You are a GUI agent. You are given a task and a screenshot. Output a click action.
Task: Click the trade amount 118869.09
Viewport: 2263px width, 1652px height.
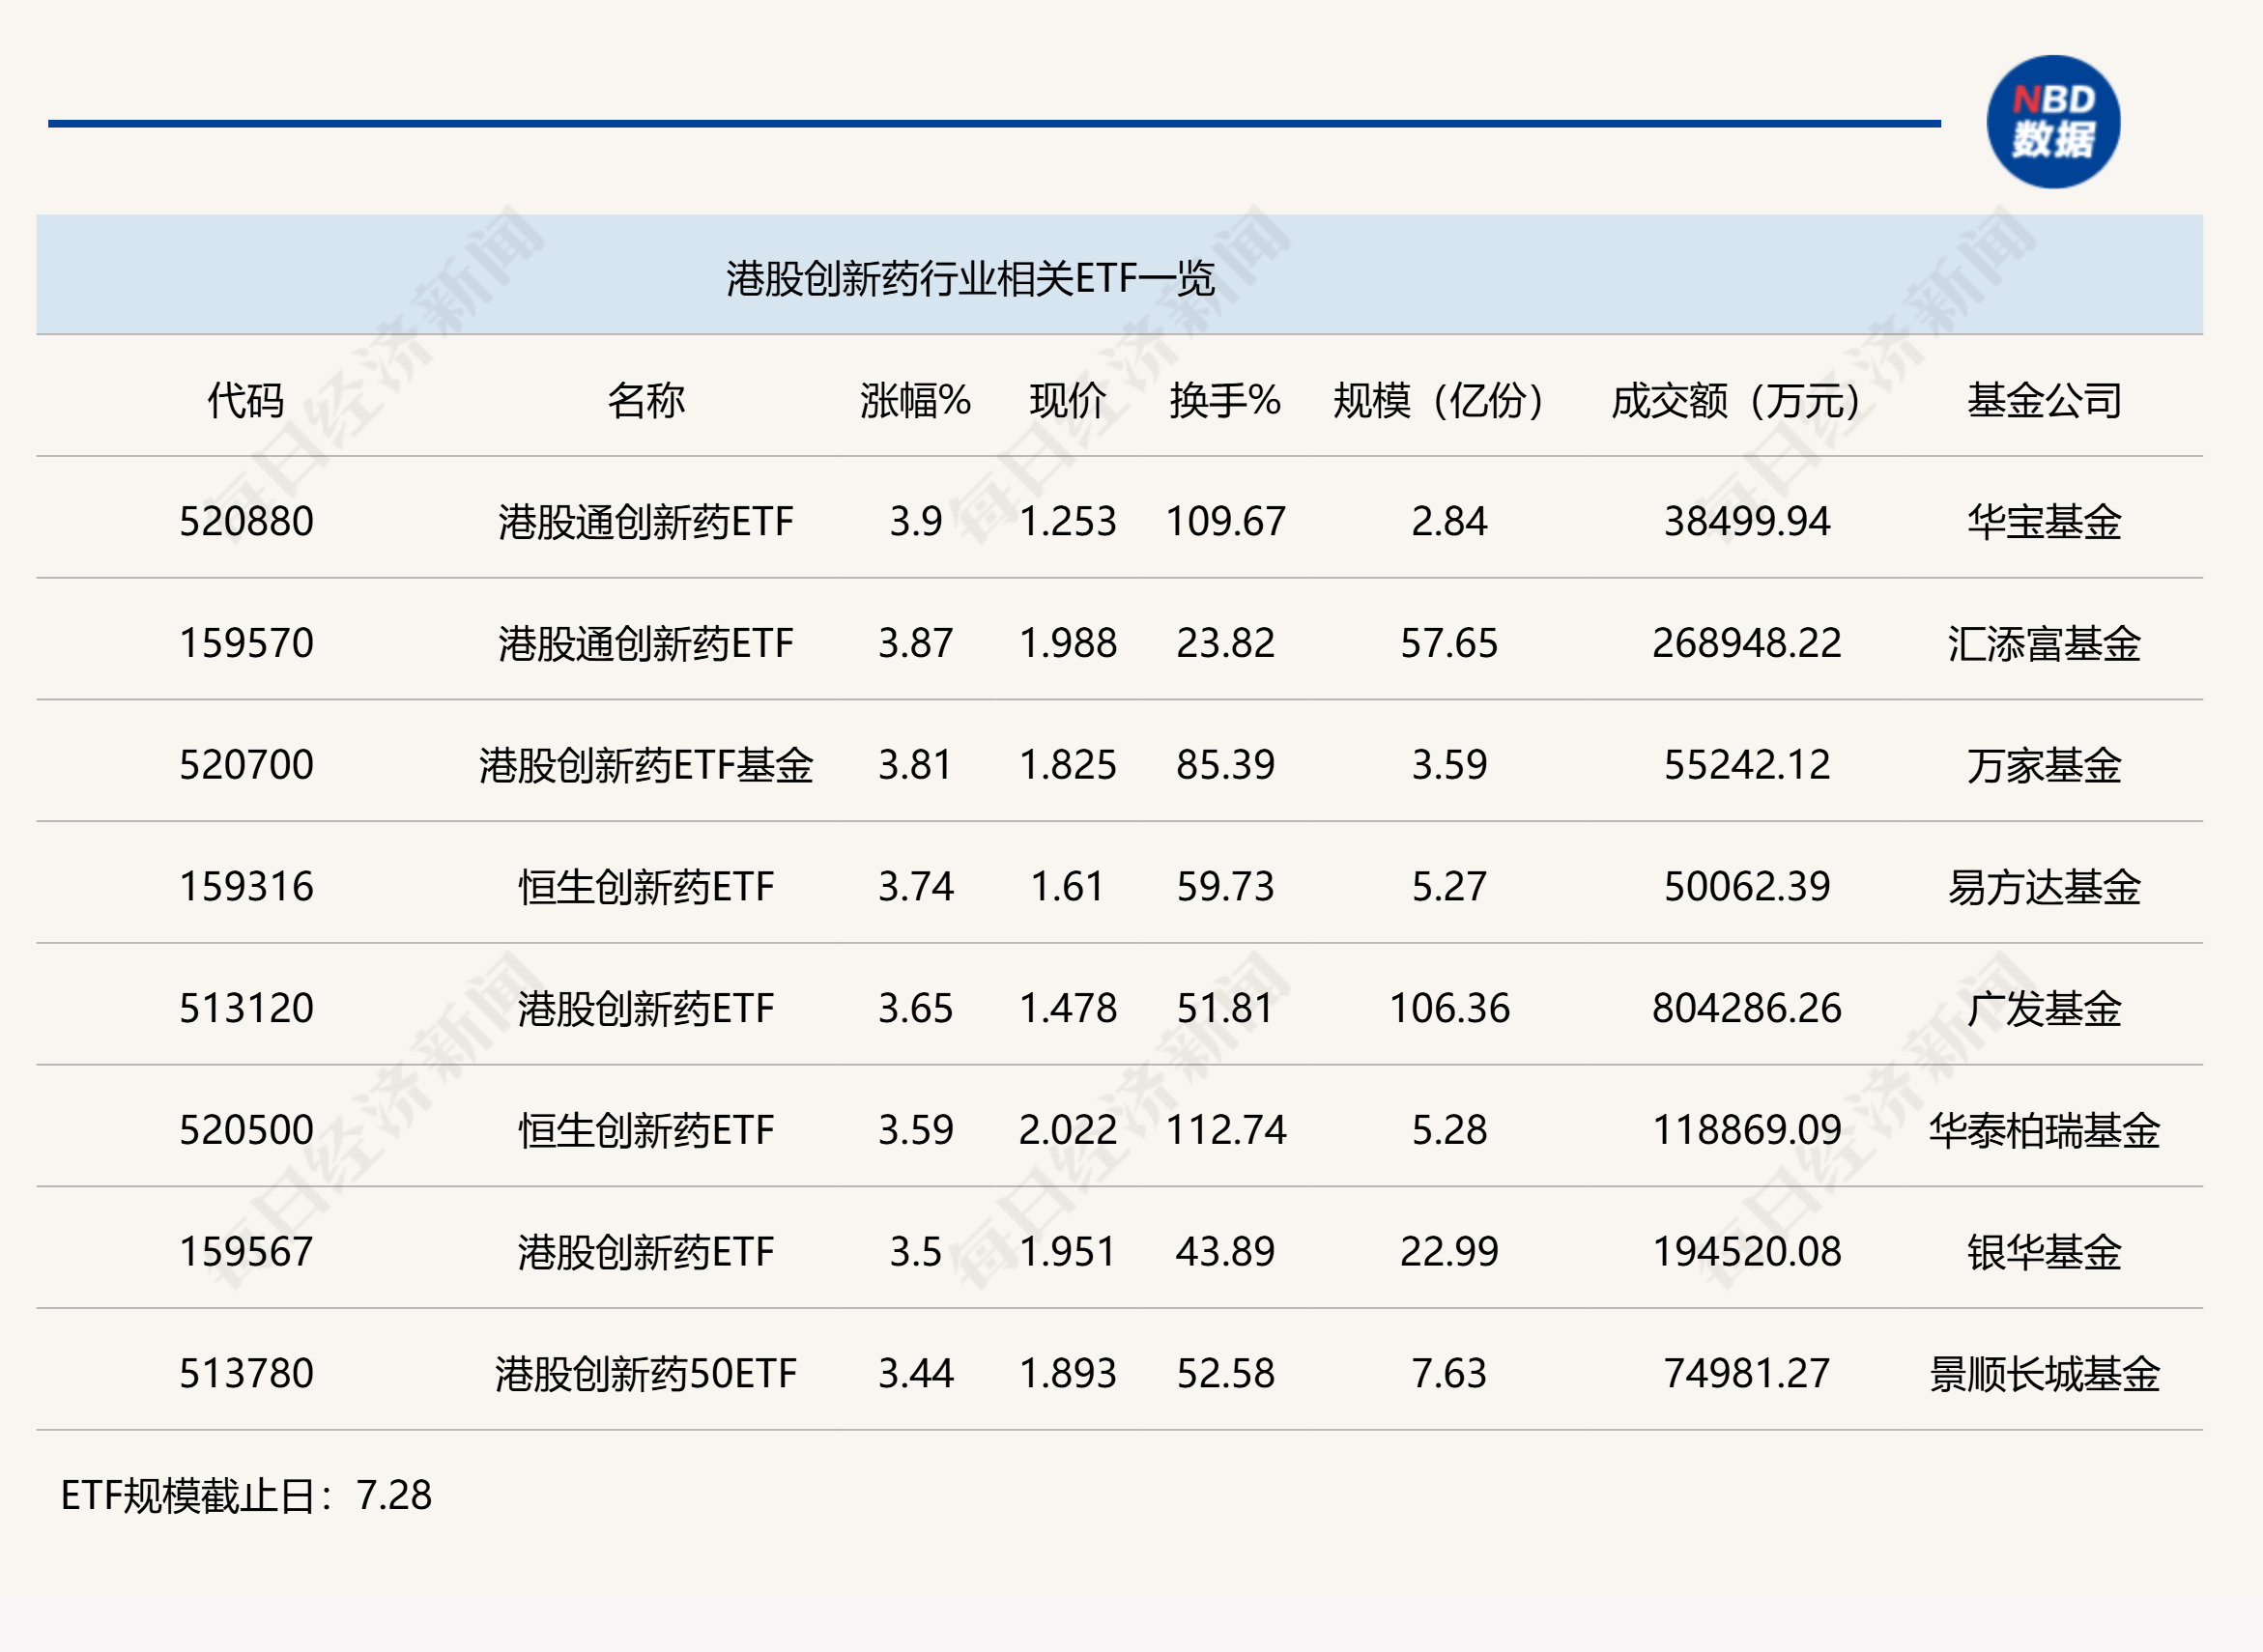click(x=1747, y=1130)
